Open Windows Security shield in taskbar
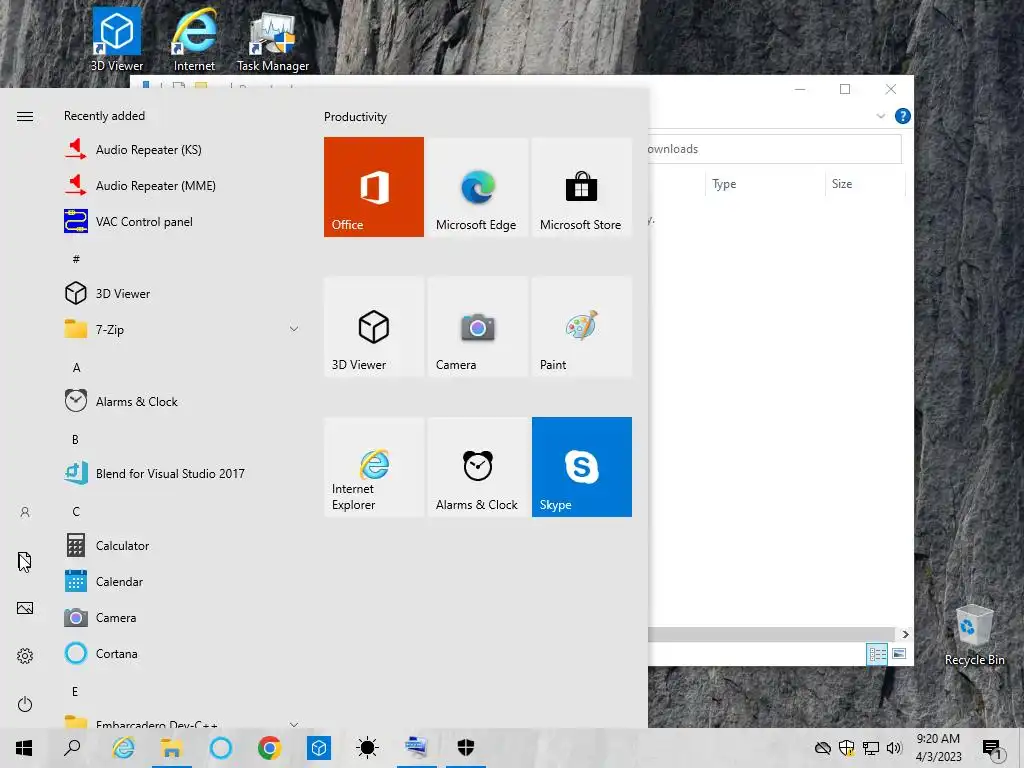This screenshot has width=1024, height=768. (466, 748)
